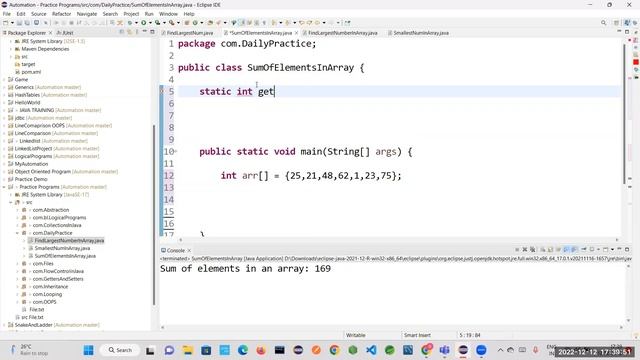Minimize the Package Explorer view
This screenshot has width=640, height=360.
coord(144,32)
